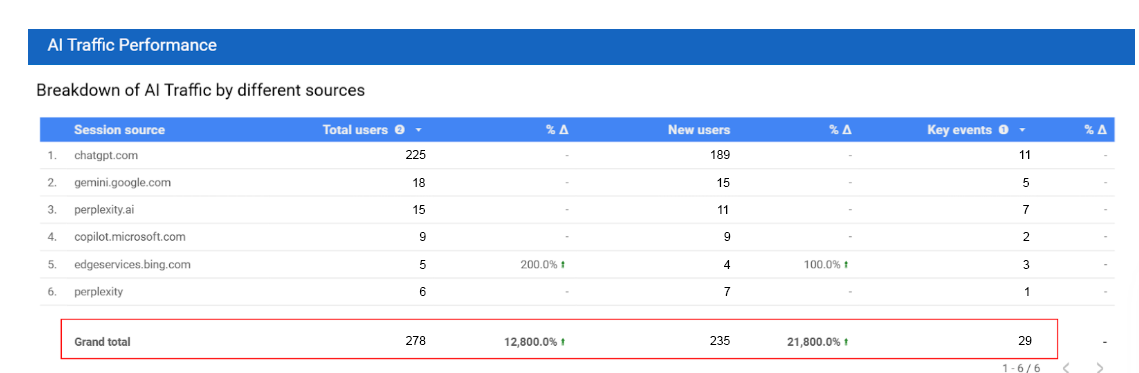Click the 225 total users value
1139x373 pixels.
tap(416, 155)
